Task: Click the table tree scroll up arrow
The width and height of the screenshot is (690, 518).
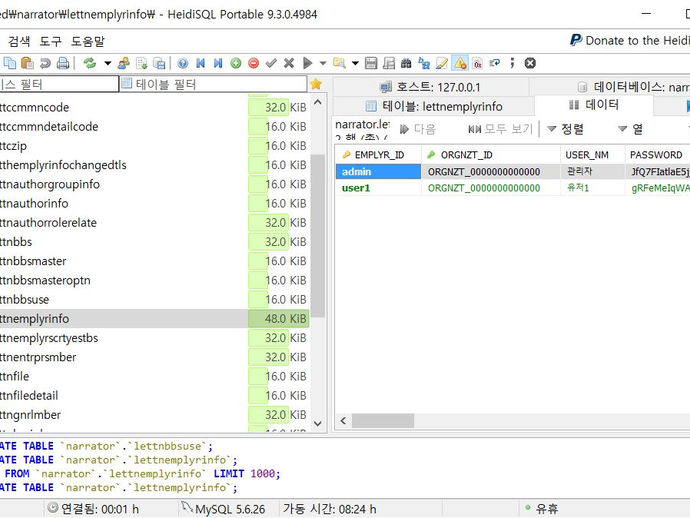Action: 318,103
